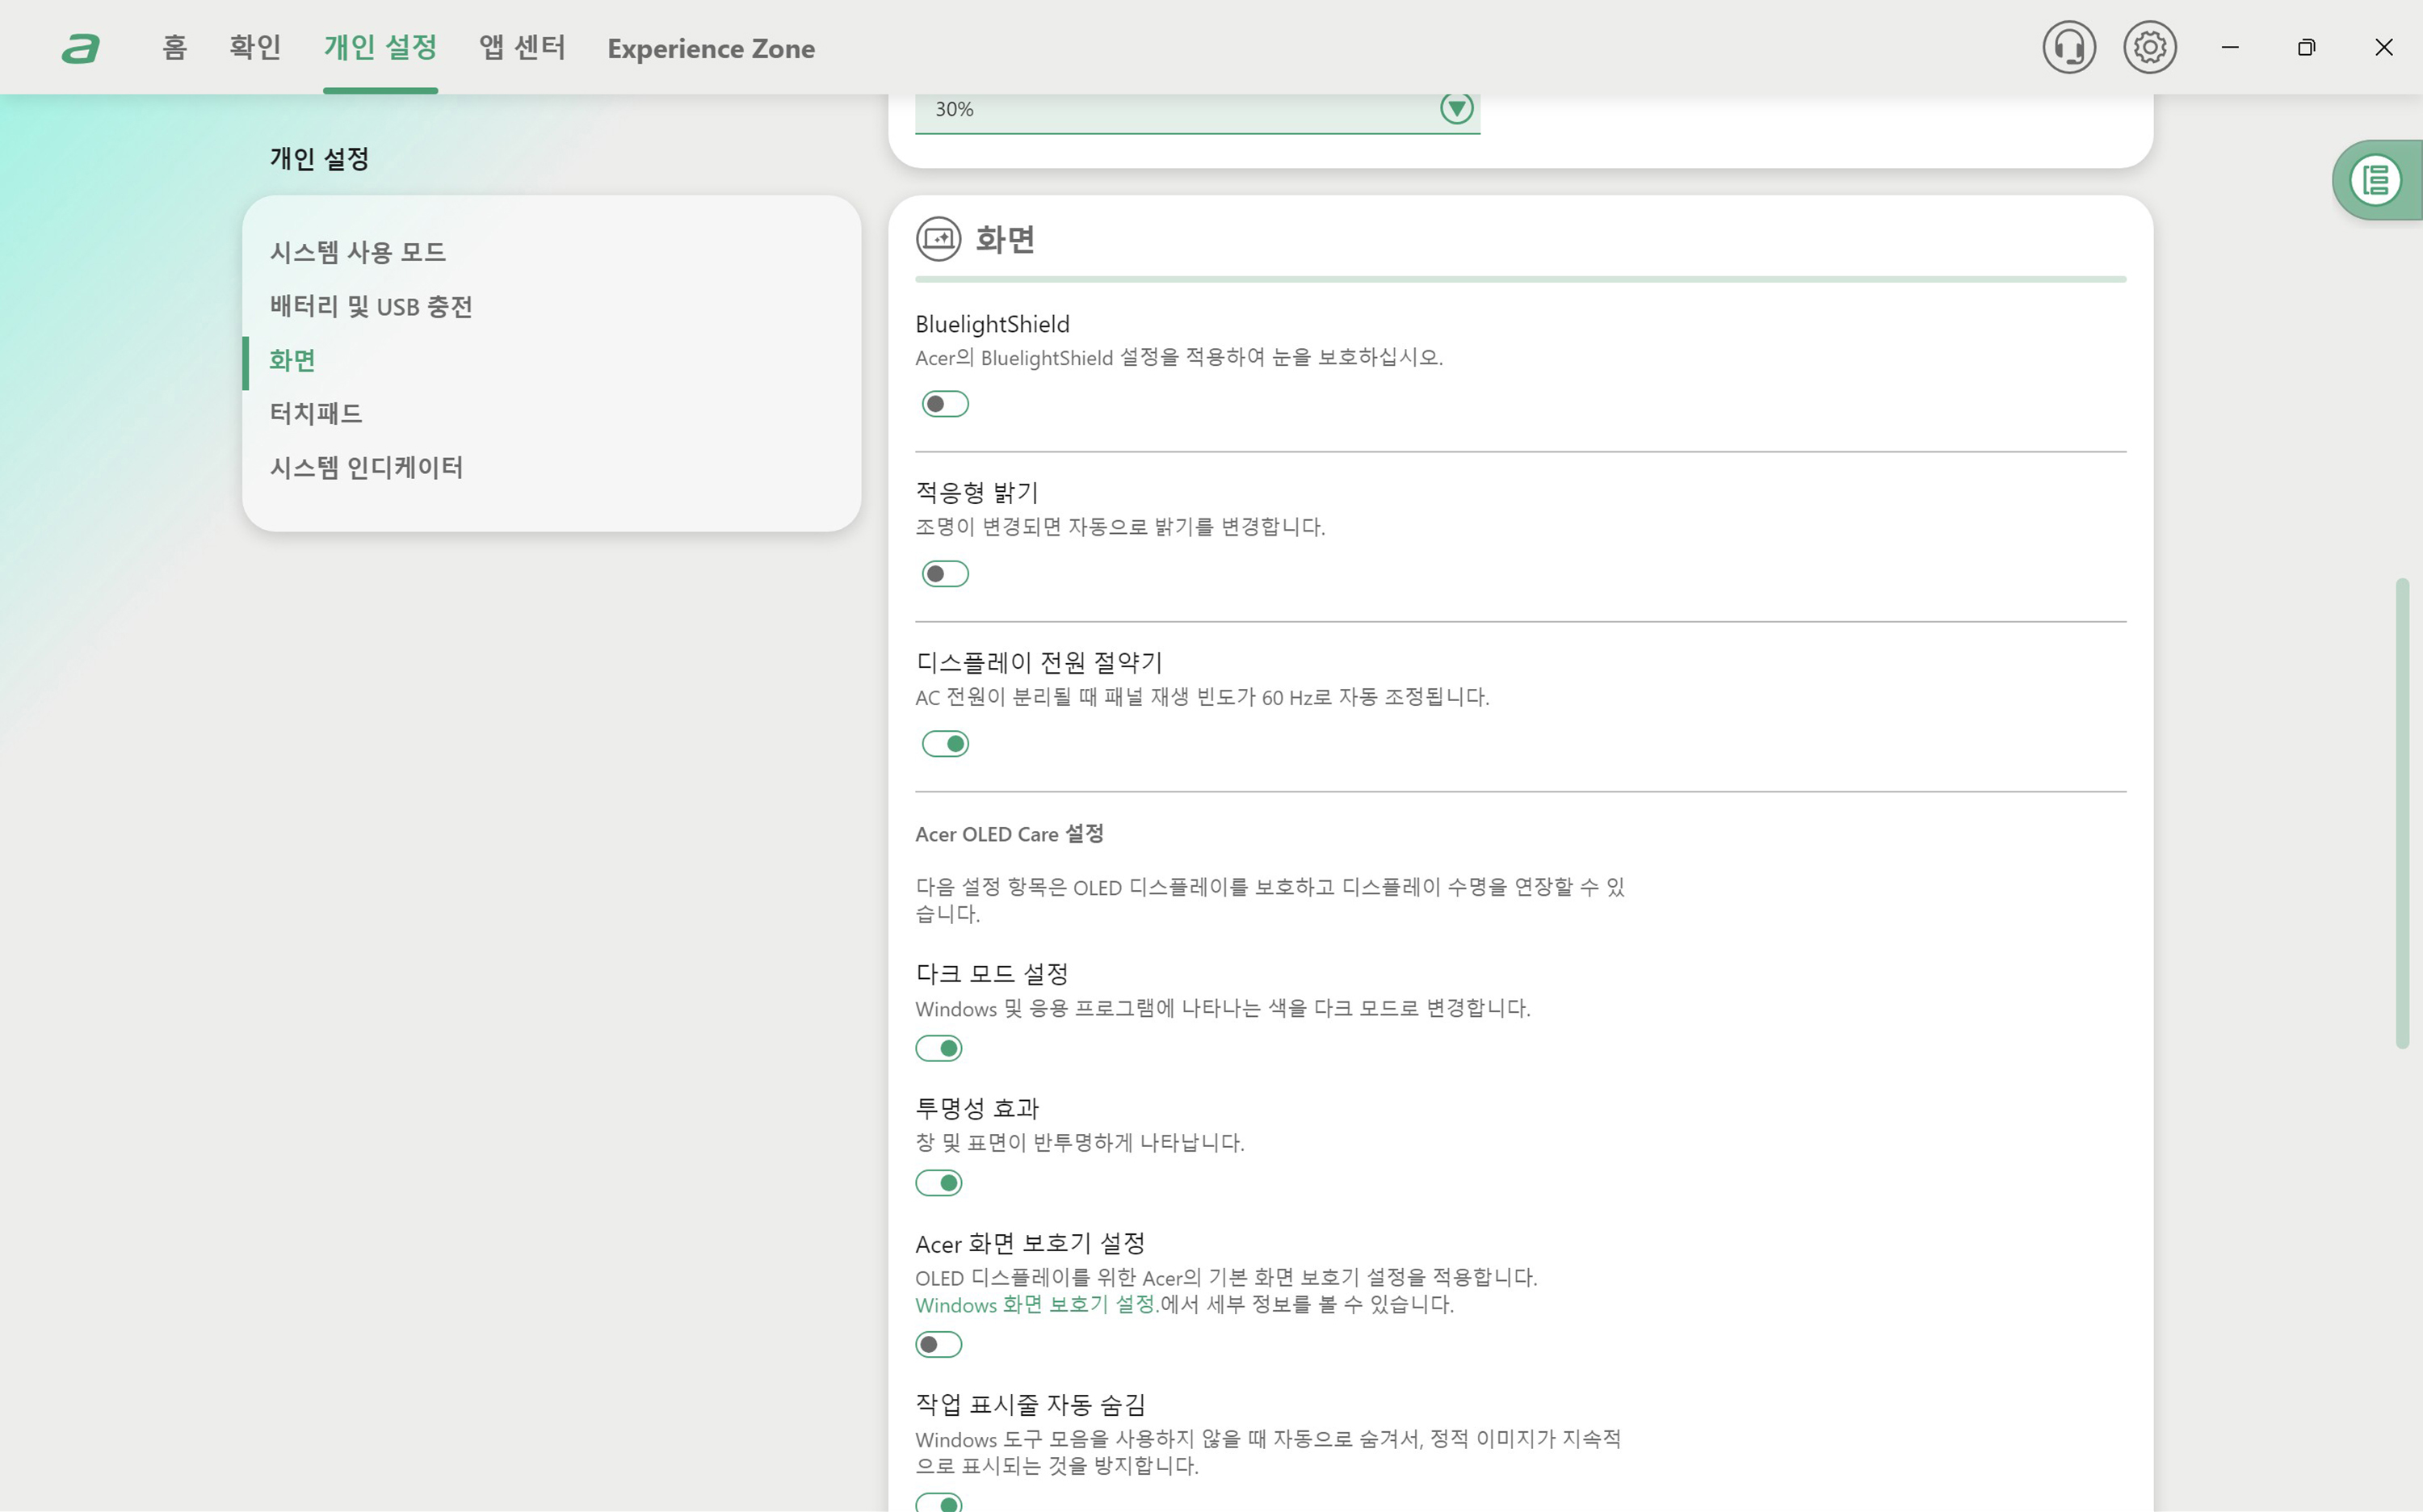Open the Experience Zone tab
Image resolution: width=2423 pixels, height=1512 pixels.
[710, 48]
